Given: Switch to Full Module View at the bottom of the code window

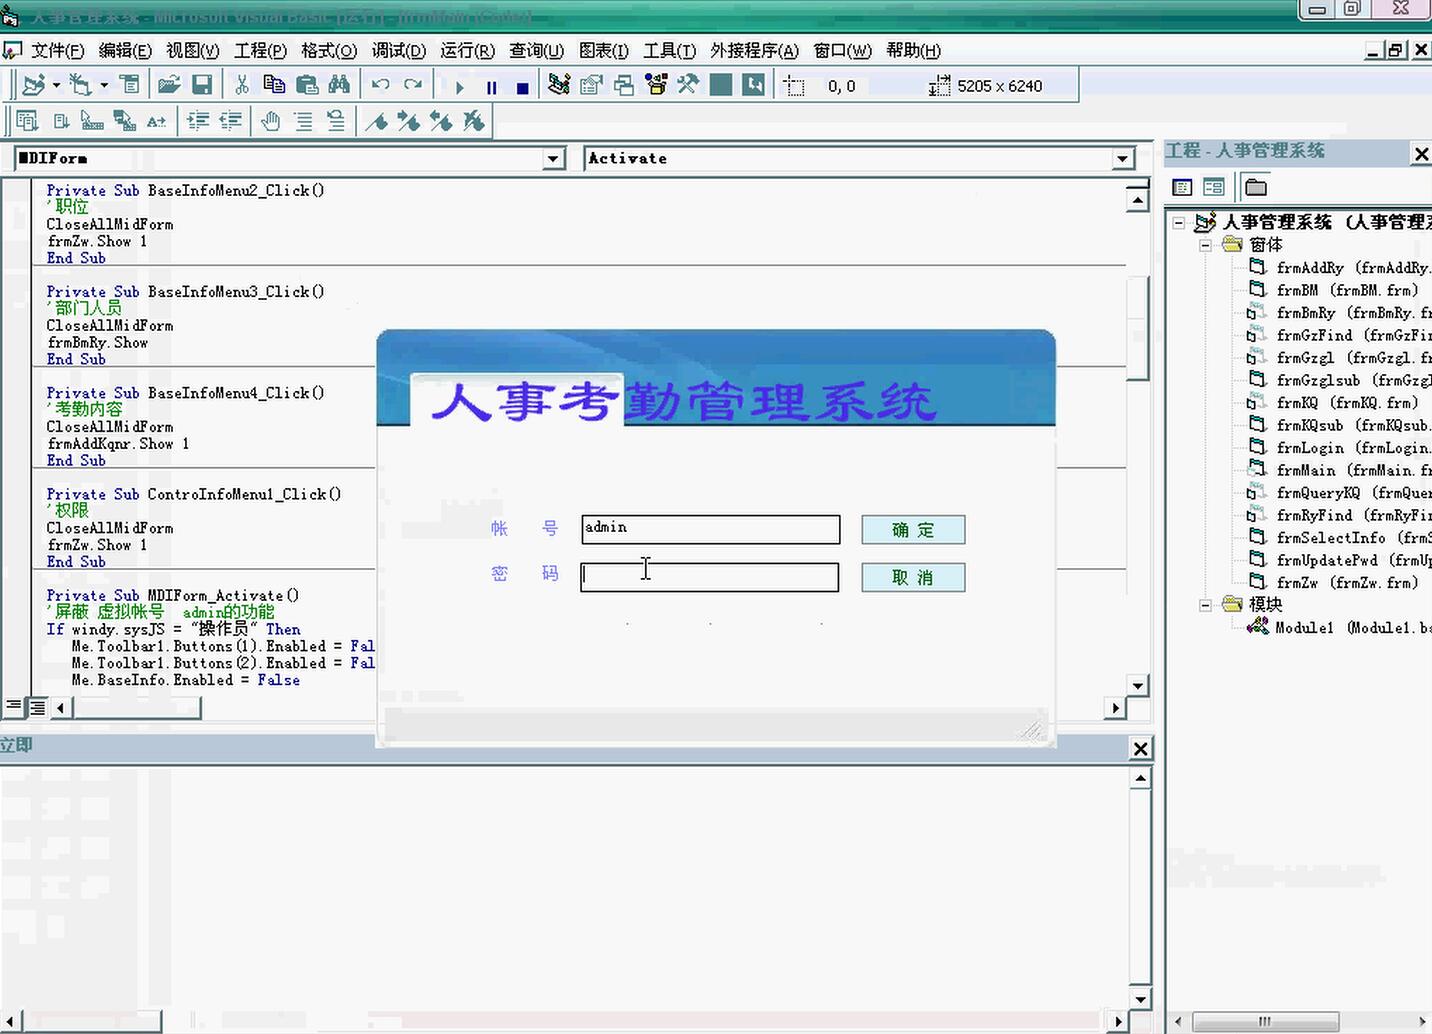Looking at the screenshot, I should click(x=37, y=707).
